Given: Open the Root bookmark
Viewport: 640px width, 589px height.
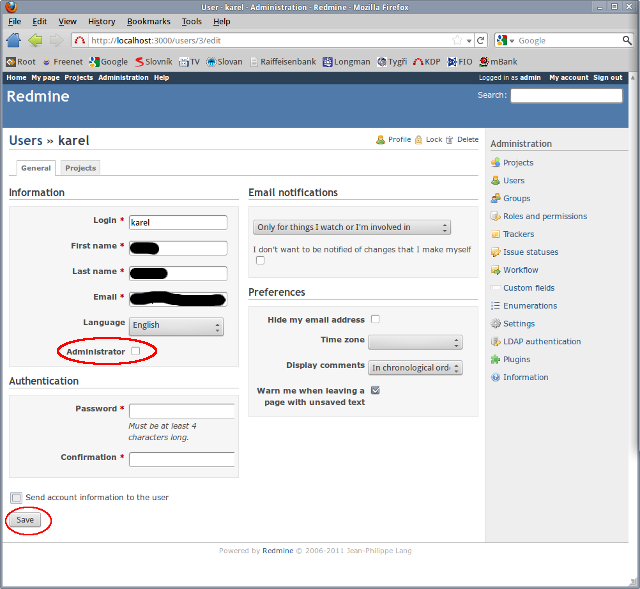Looking at the screenshot, I should pos(21,62).
